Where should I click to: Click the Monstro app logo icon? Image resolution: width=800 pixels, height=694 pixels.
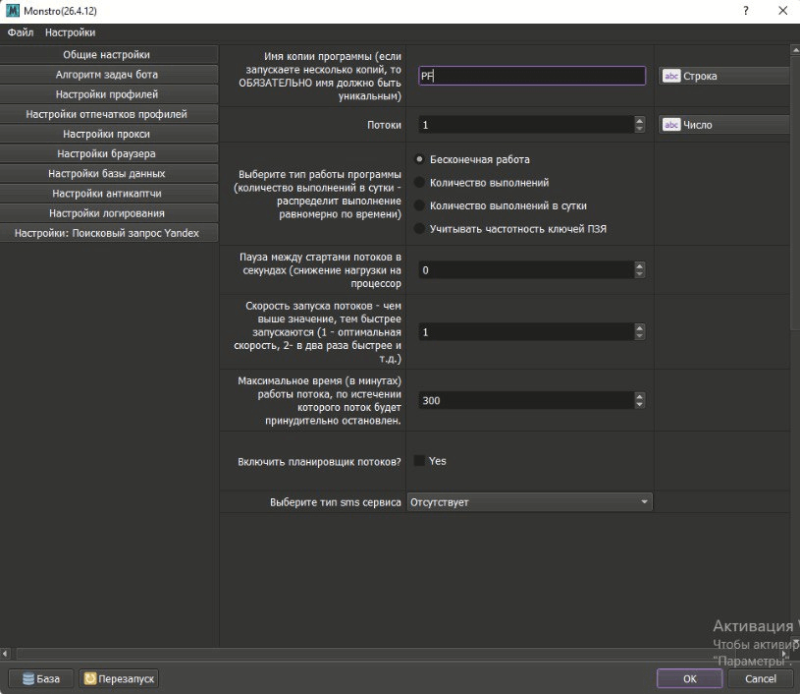click(x=12, y=10)
